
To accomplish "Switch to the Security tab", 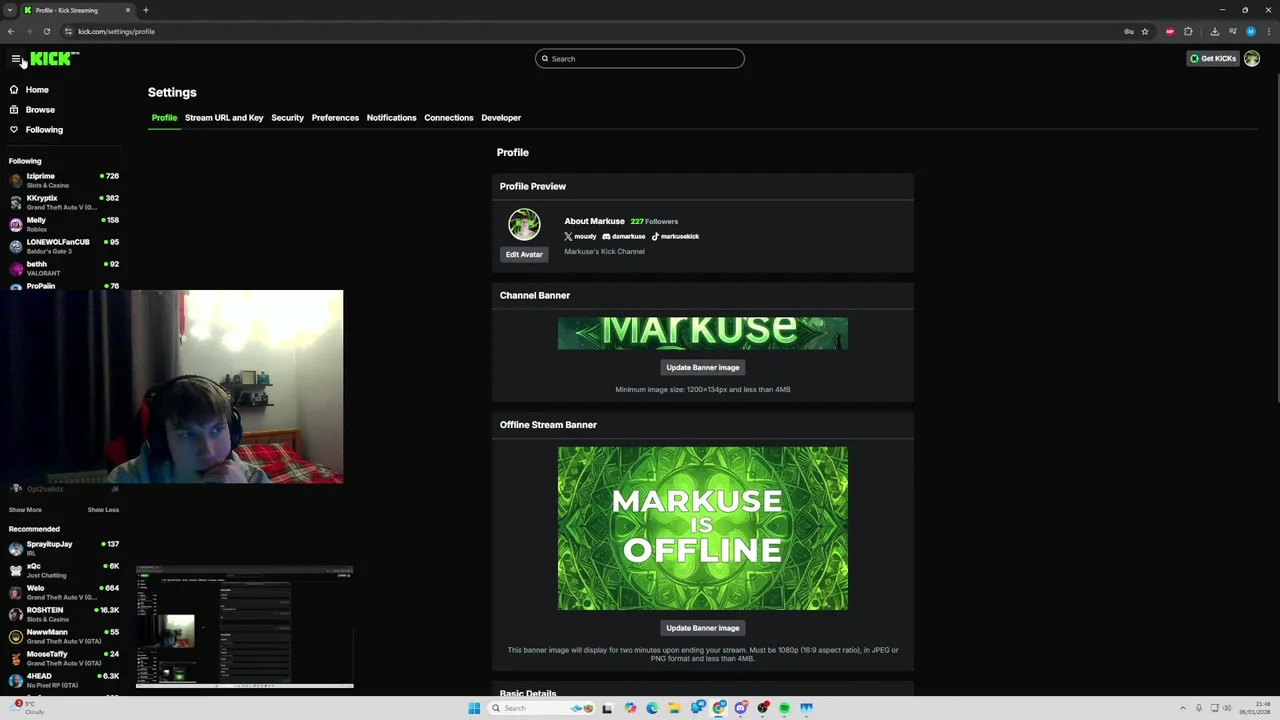I will coord(287,118).
